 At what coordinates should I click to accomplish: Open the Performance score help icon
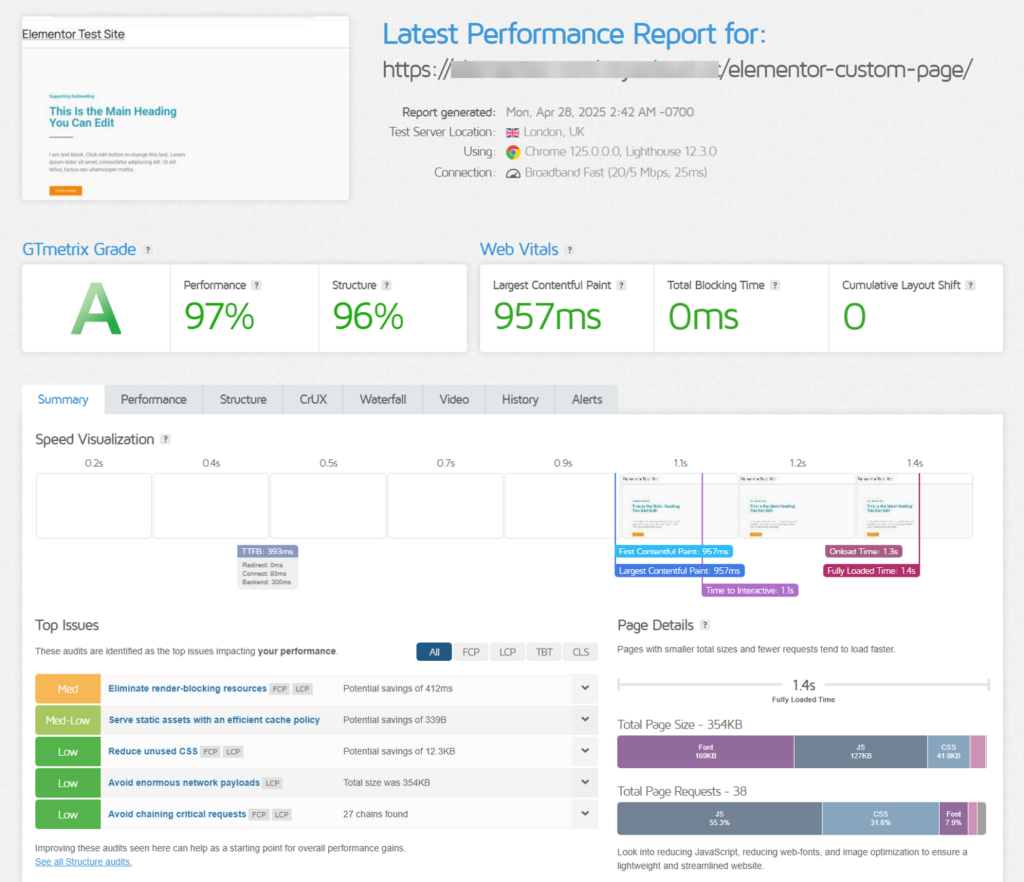(258, 285)
